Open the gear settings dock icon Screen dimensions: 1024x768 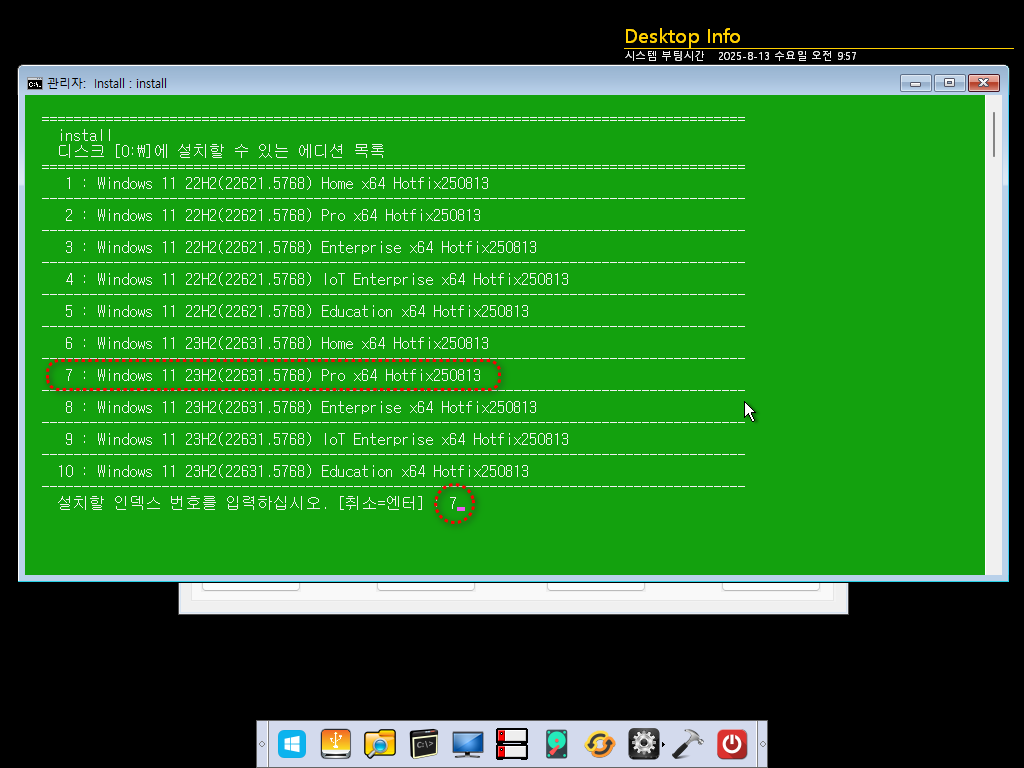(x=644, y=744)
